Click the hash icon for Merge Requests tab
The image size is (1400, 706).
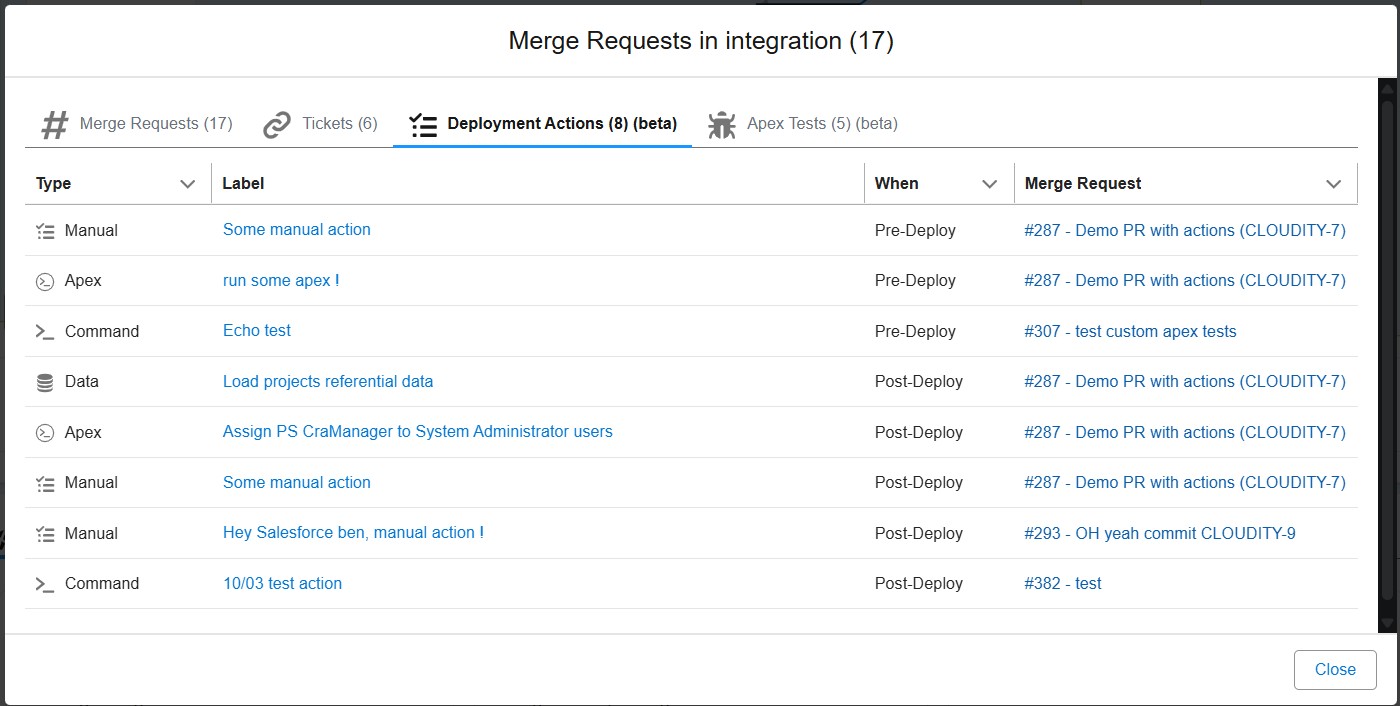[55, 125]
